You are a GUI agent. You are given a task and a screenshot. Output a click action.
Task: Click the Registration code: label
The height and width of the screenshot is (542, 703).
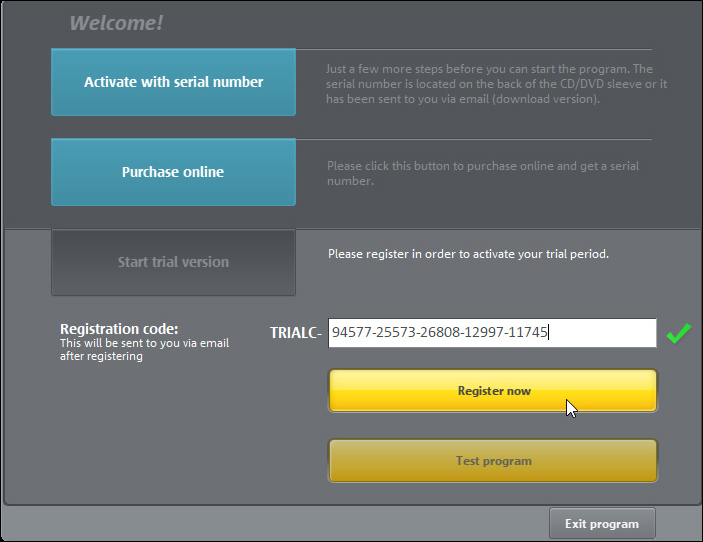119,329
